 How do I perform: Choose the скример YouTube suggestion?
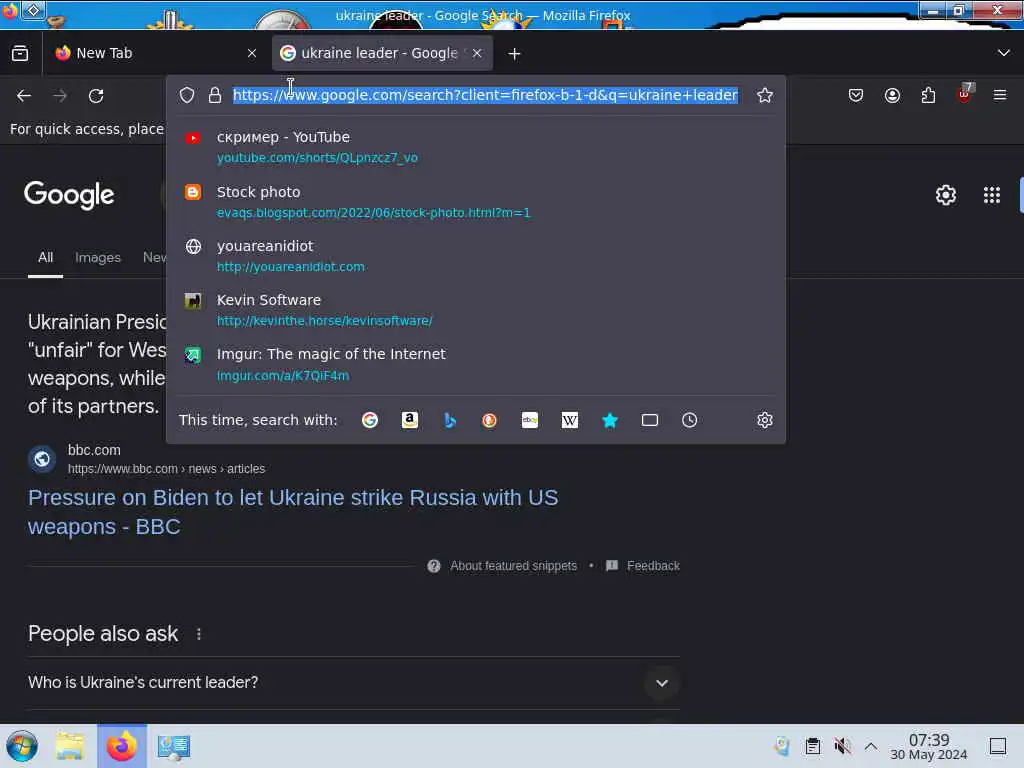pyautogui.click(x=475, y=147)
